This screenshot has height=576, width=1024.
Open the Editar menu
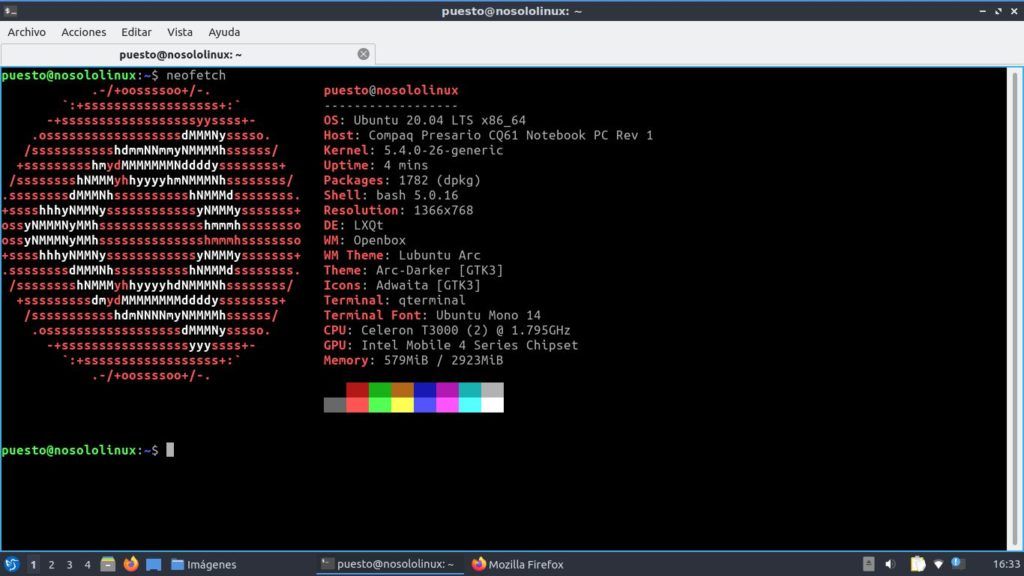pos(136,32)
